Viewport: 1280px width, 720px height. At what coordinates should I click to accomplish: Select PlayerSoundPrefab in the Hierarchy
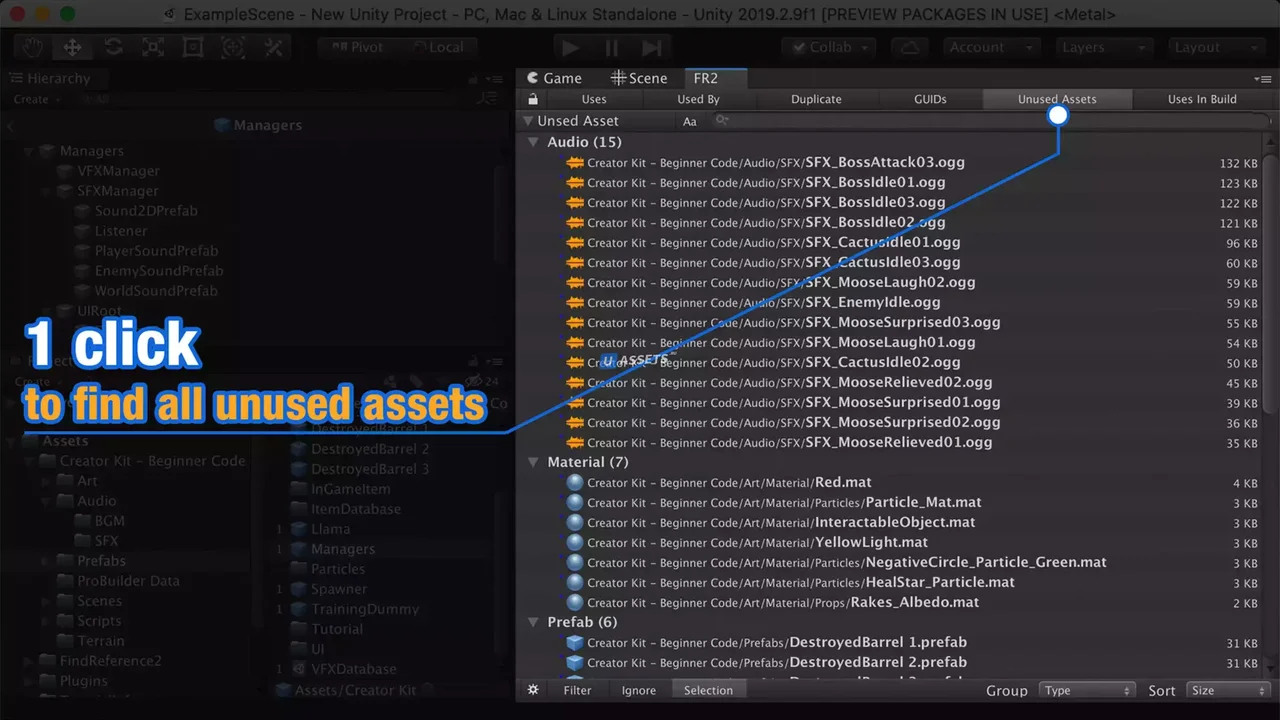(x=156, y=251)
